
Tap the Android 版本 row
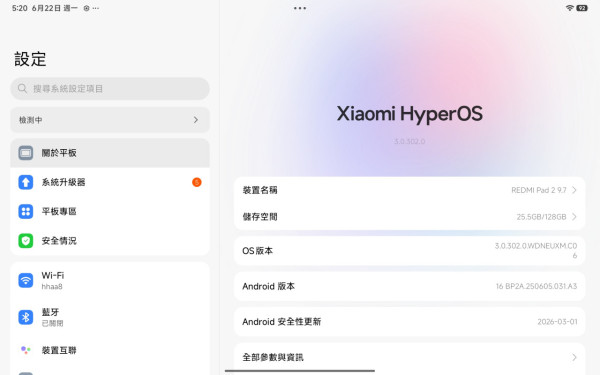coord(409,286)
